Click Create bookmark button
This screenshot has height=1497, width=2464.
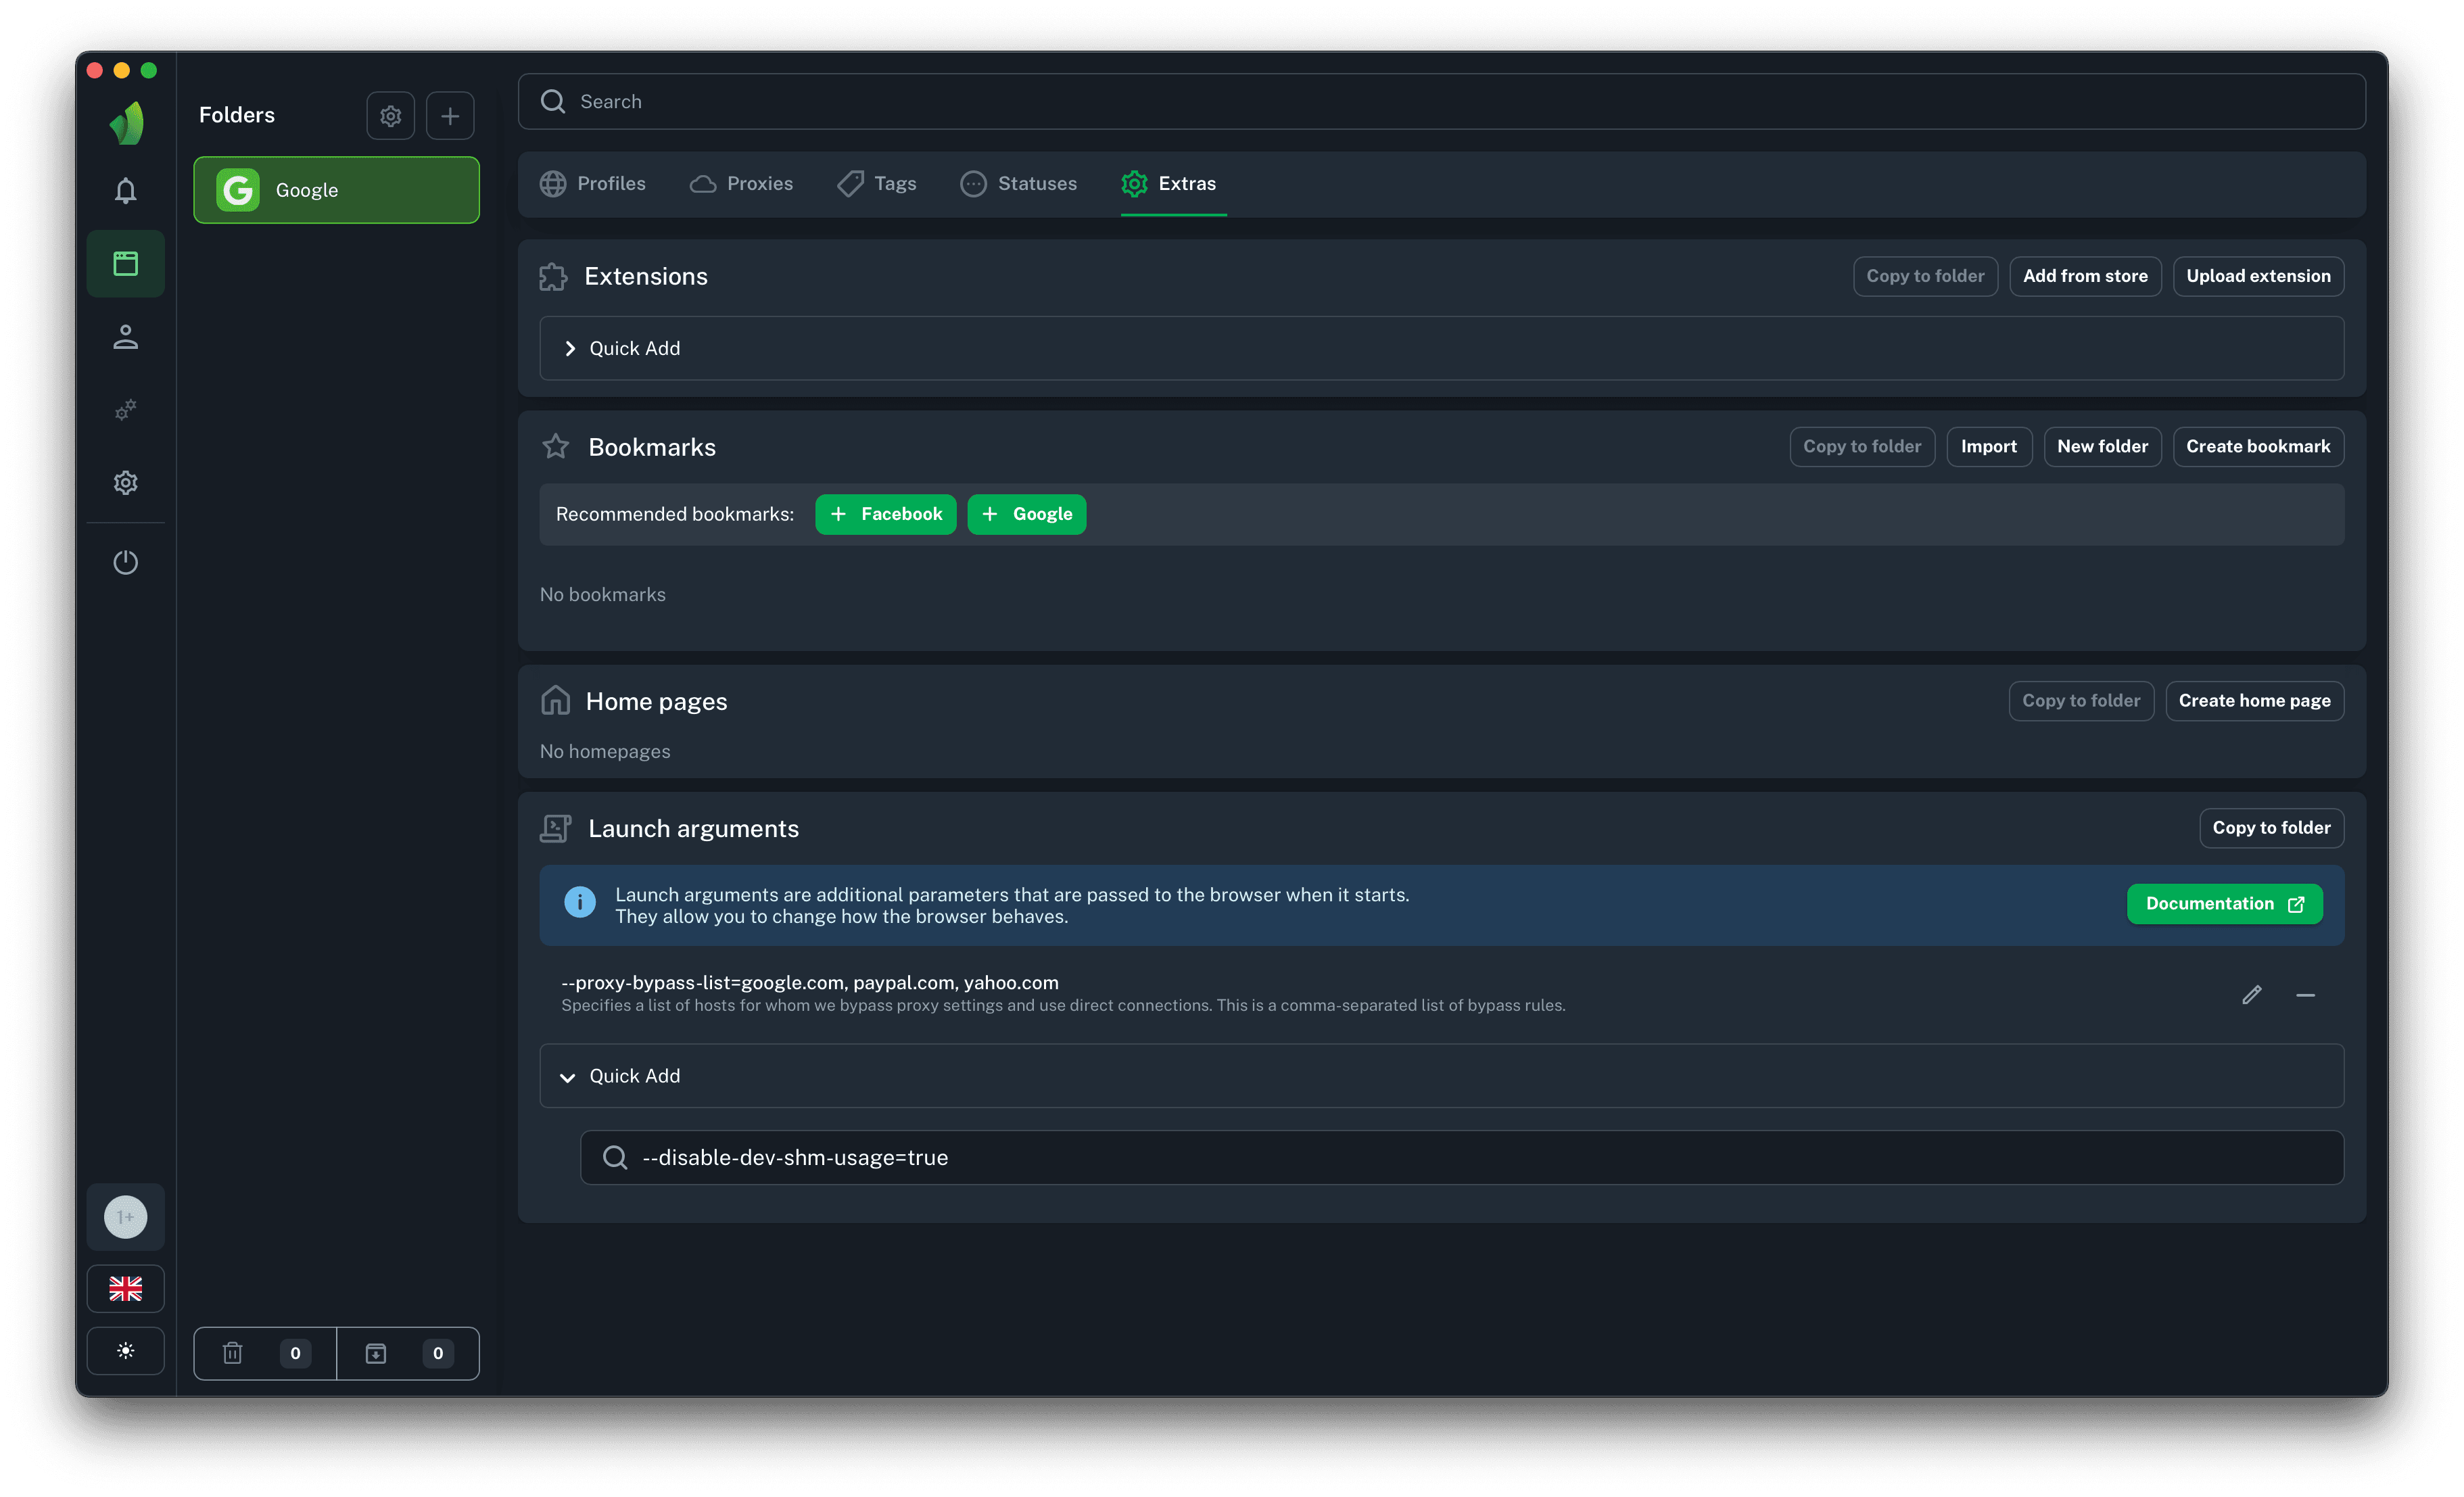click(x=2258, y=447)
